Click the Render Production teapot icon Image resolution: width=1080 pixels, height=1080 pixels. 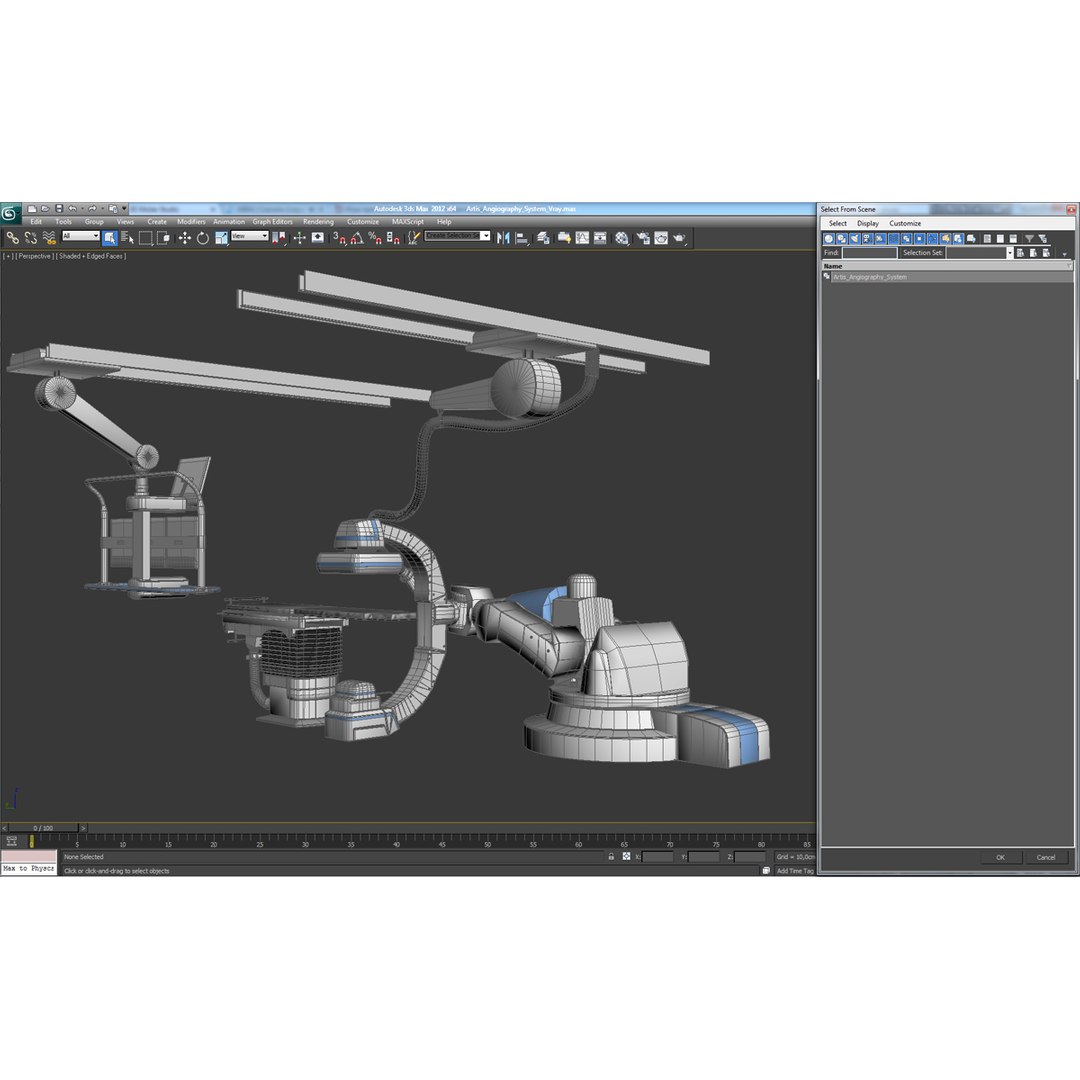coord(679,238)
